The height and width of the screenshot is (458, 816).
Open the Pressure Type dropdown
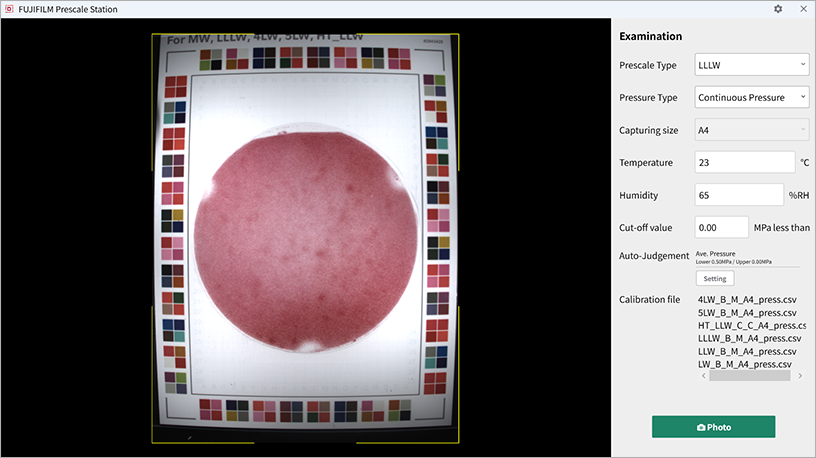751,98
